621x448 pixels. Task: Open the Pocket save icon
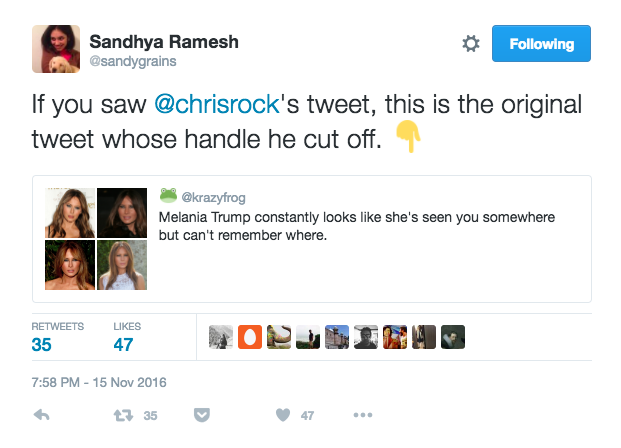coord(202,415)
